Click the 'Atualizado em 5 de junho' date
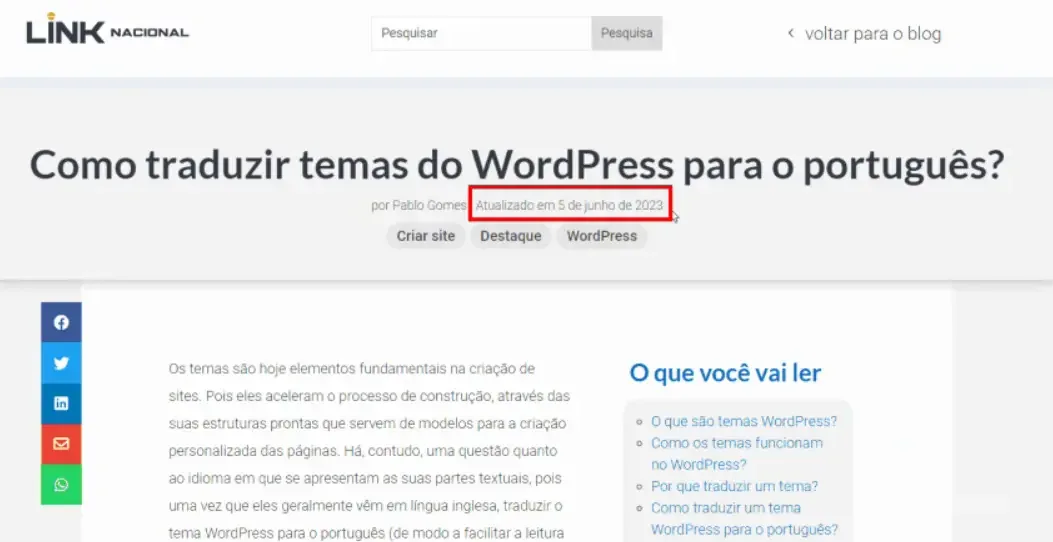The image size is (1053, 542). click(569, 205)
